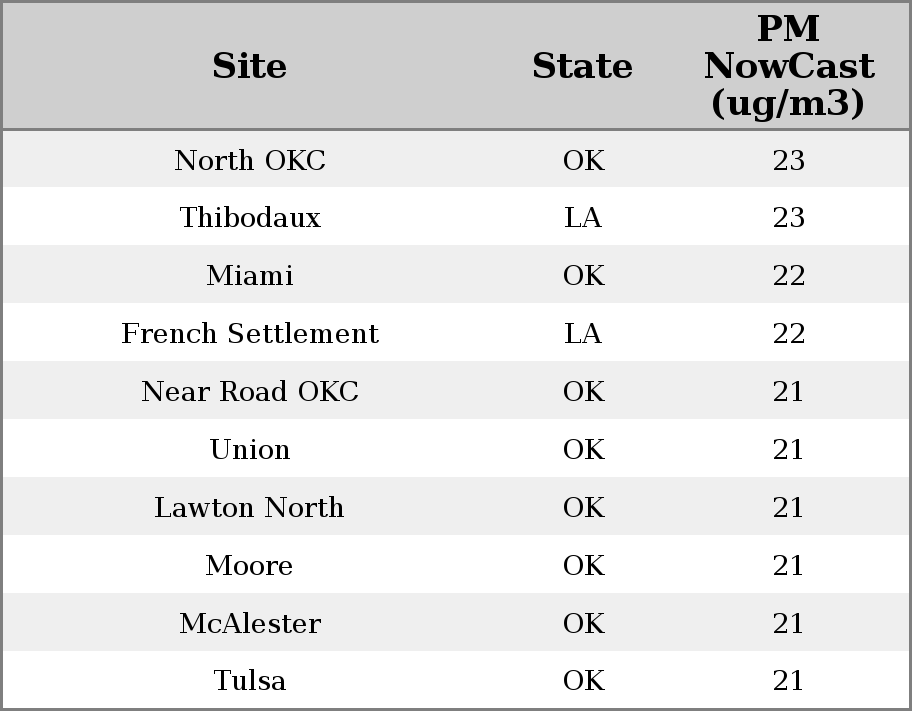Select the Lawton North site cell
Image resolution: width=912 pixels, height=711 pixels.
click(250, 507)
